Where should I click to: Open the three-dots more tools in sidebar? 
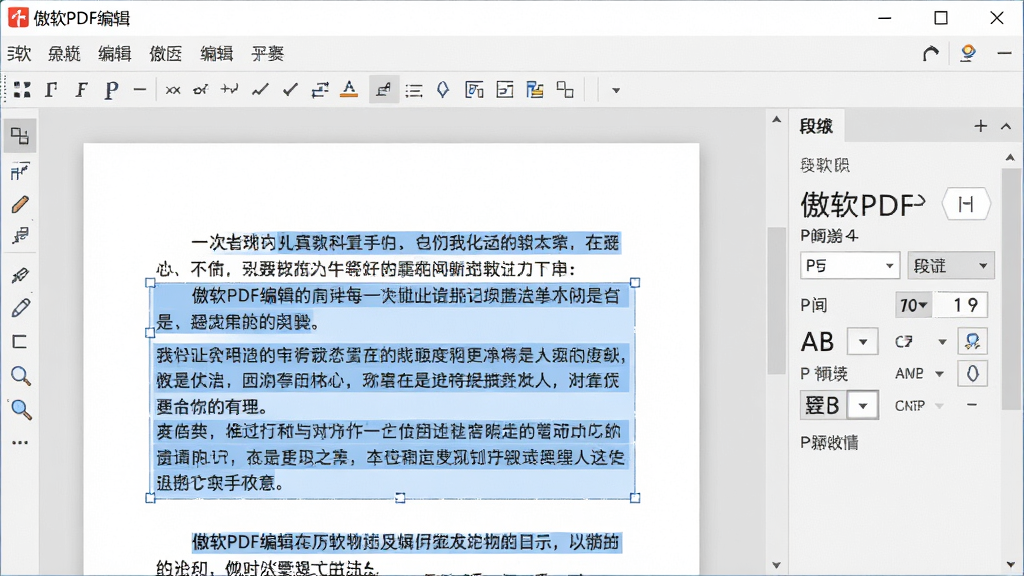20,443
